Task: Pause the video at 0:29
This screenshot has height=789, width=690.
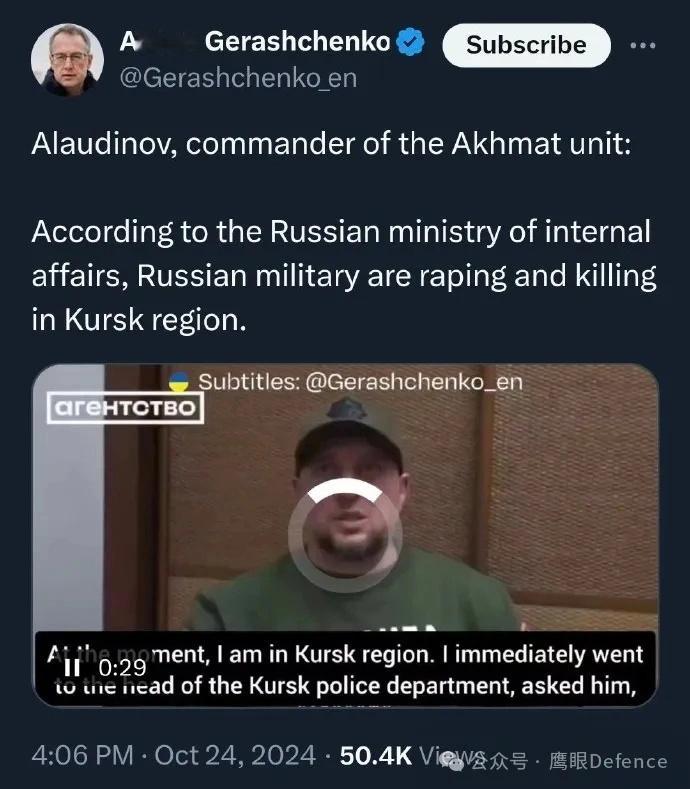Action: point(72,668)
